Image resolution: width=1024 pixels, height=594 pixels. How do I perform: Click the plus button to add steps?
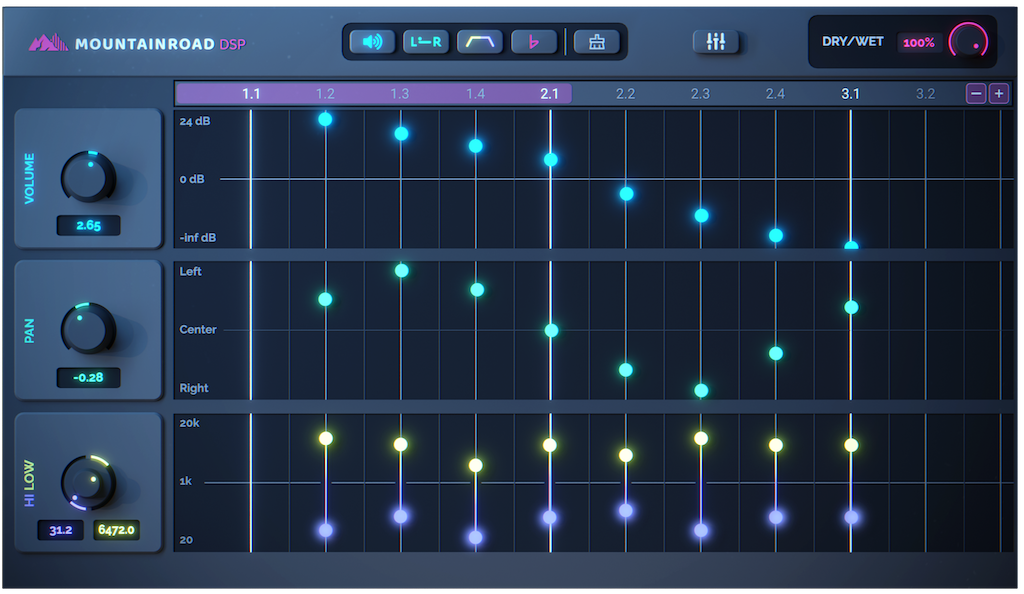tap(999, 94)
